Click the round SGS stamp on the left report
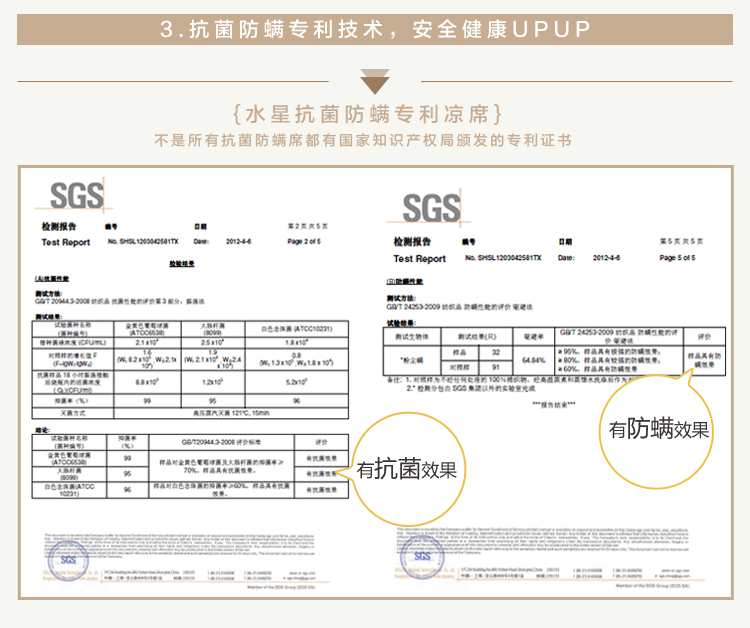This screenshot has width=750, height=628. 67,560
